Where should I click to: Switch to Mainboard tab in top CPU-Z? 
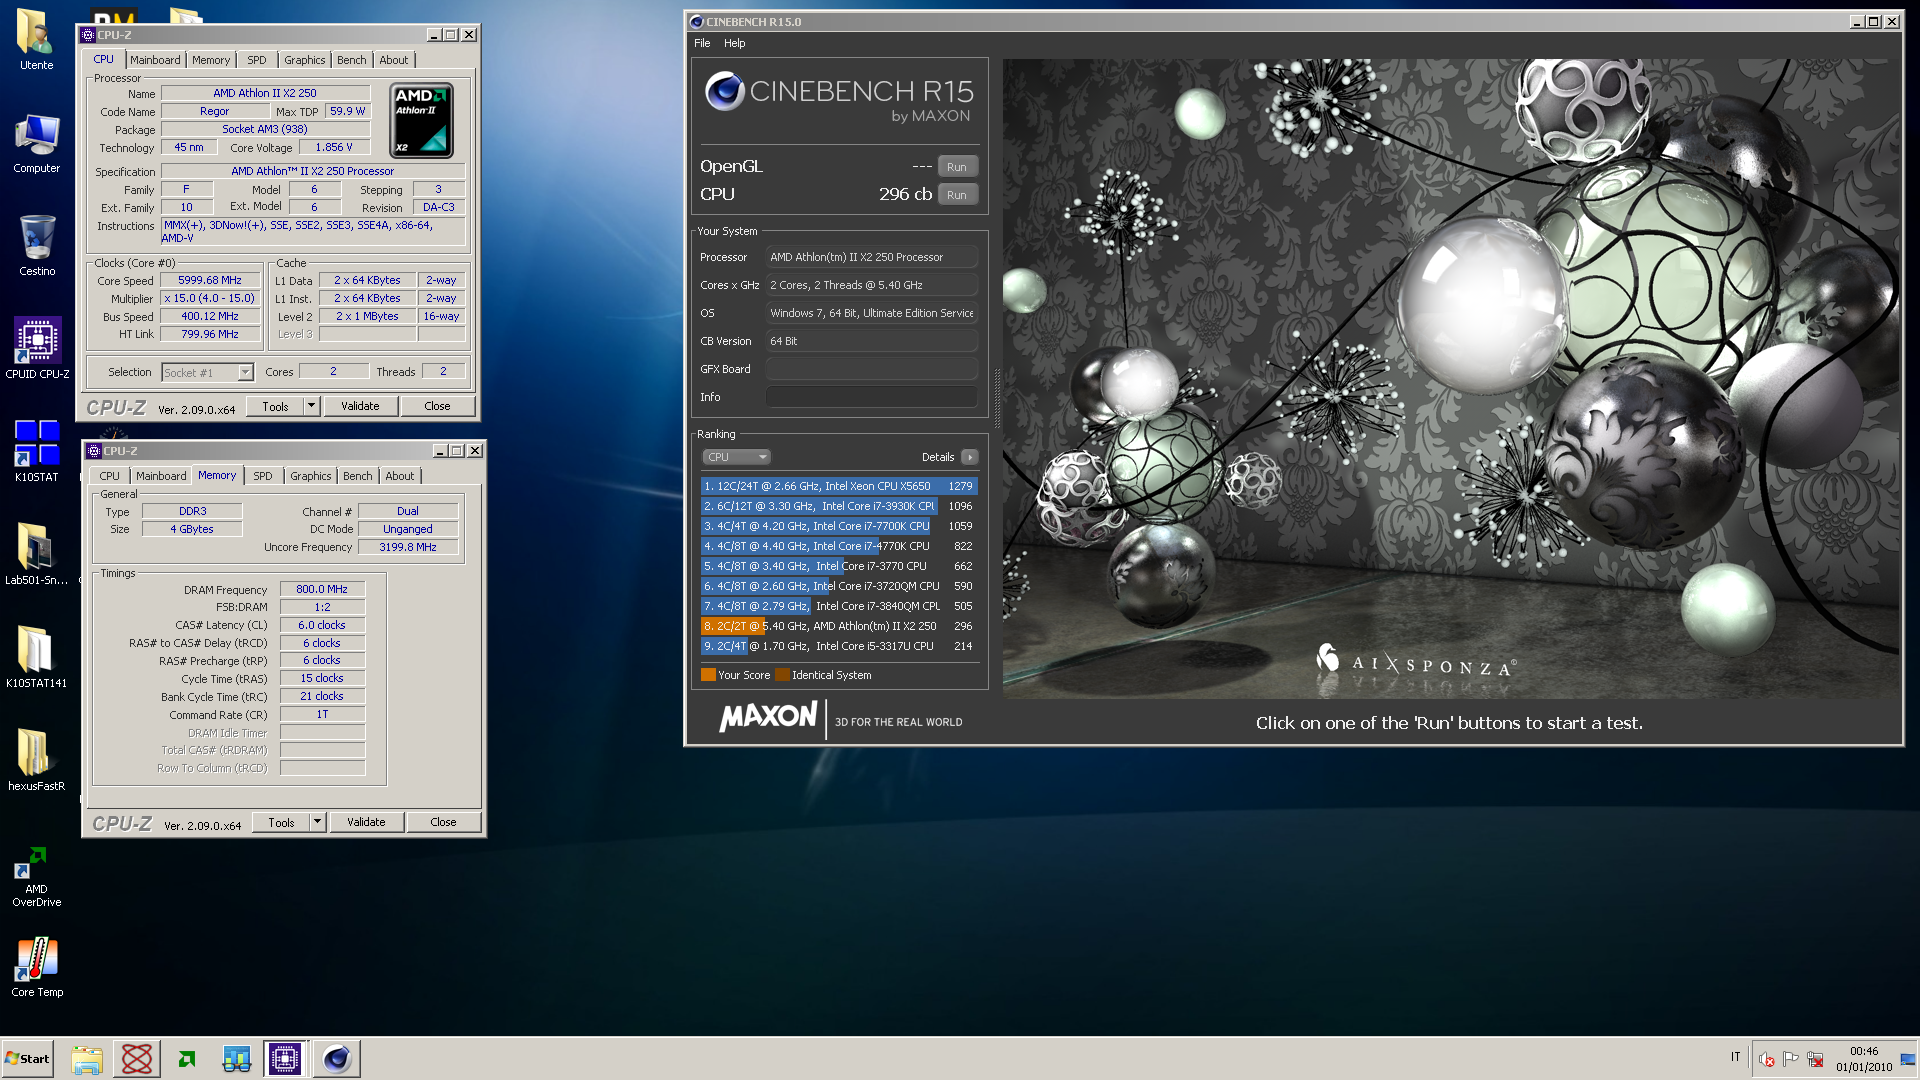pos(155,60)
